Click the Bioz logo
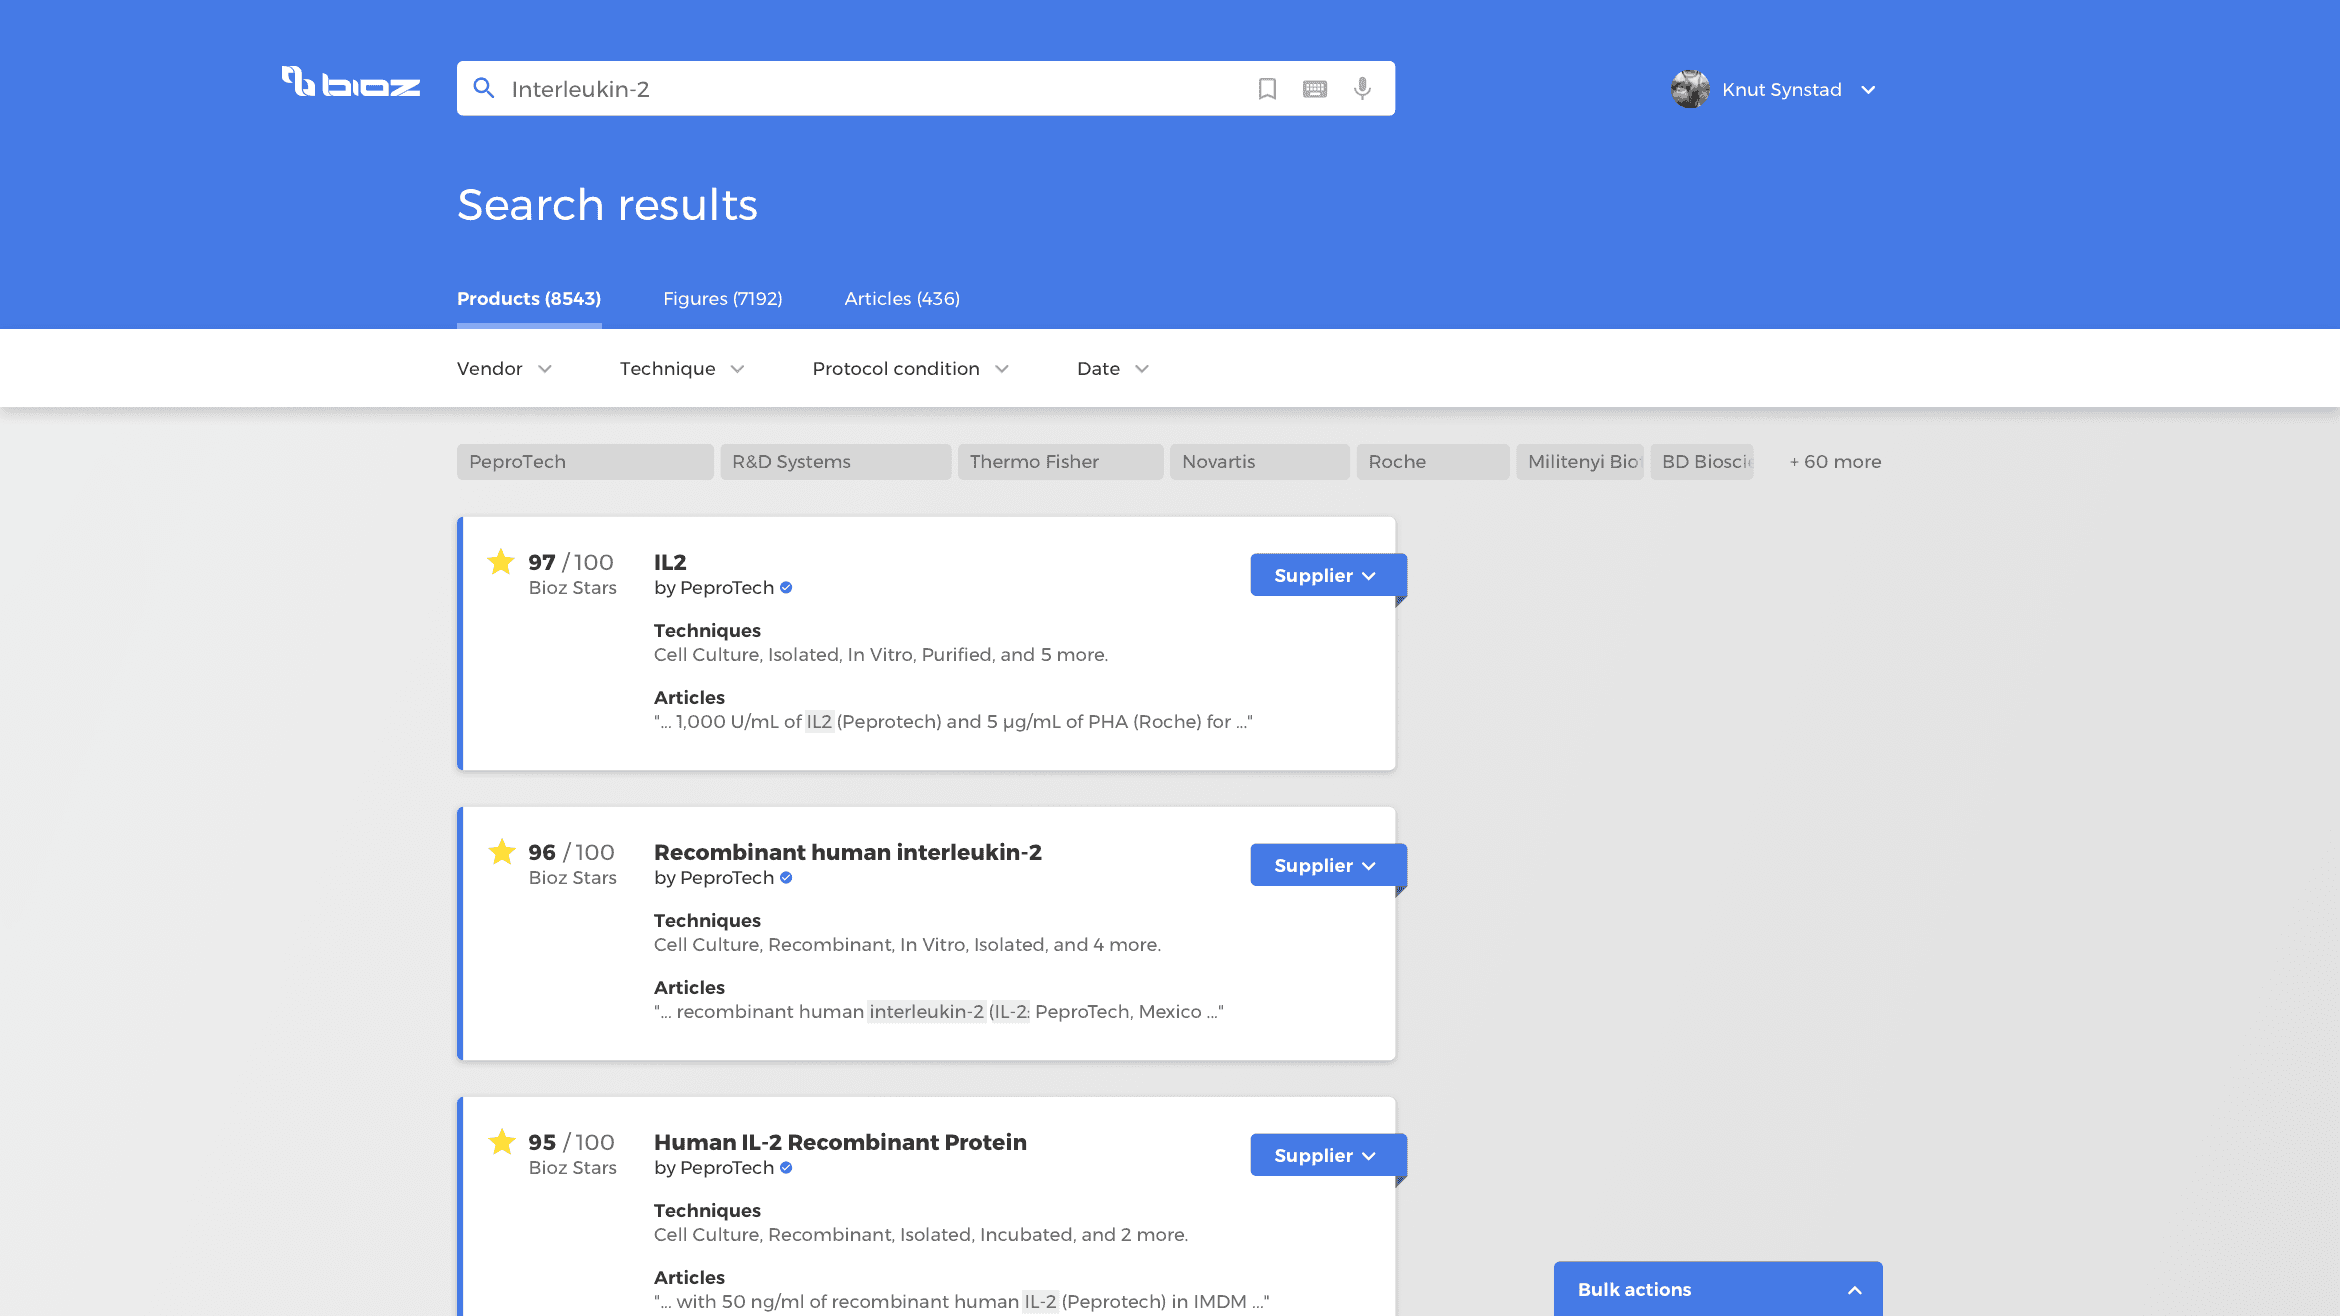The width and height of the screenshot is (2340, 1316). [350, 84]
